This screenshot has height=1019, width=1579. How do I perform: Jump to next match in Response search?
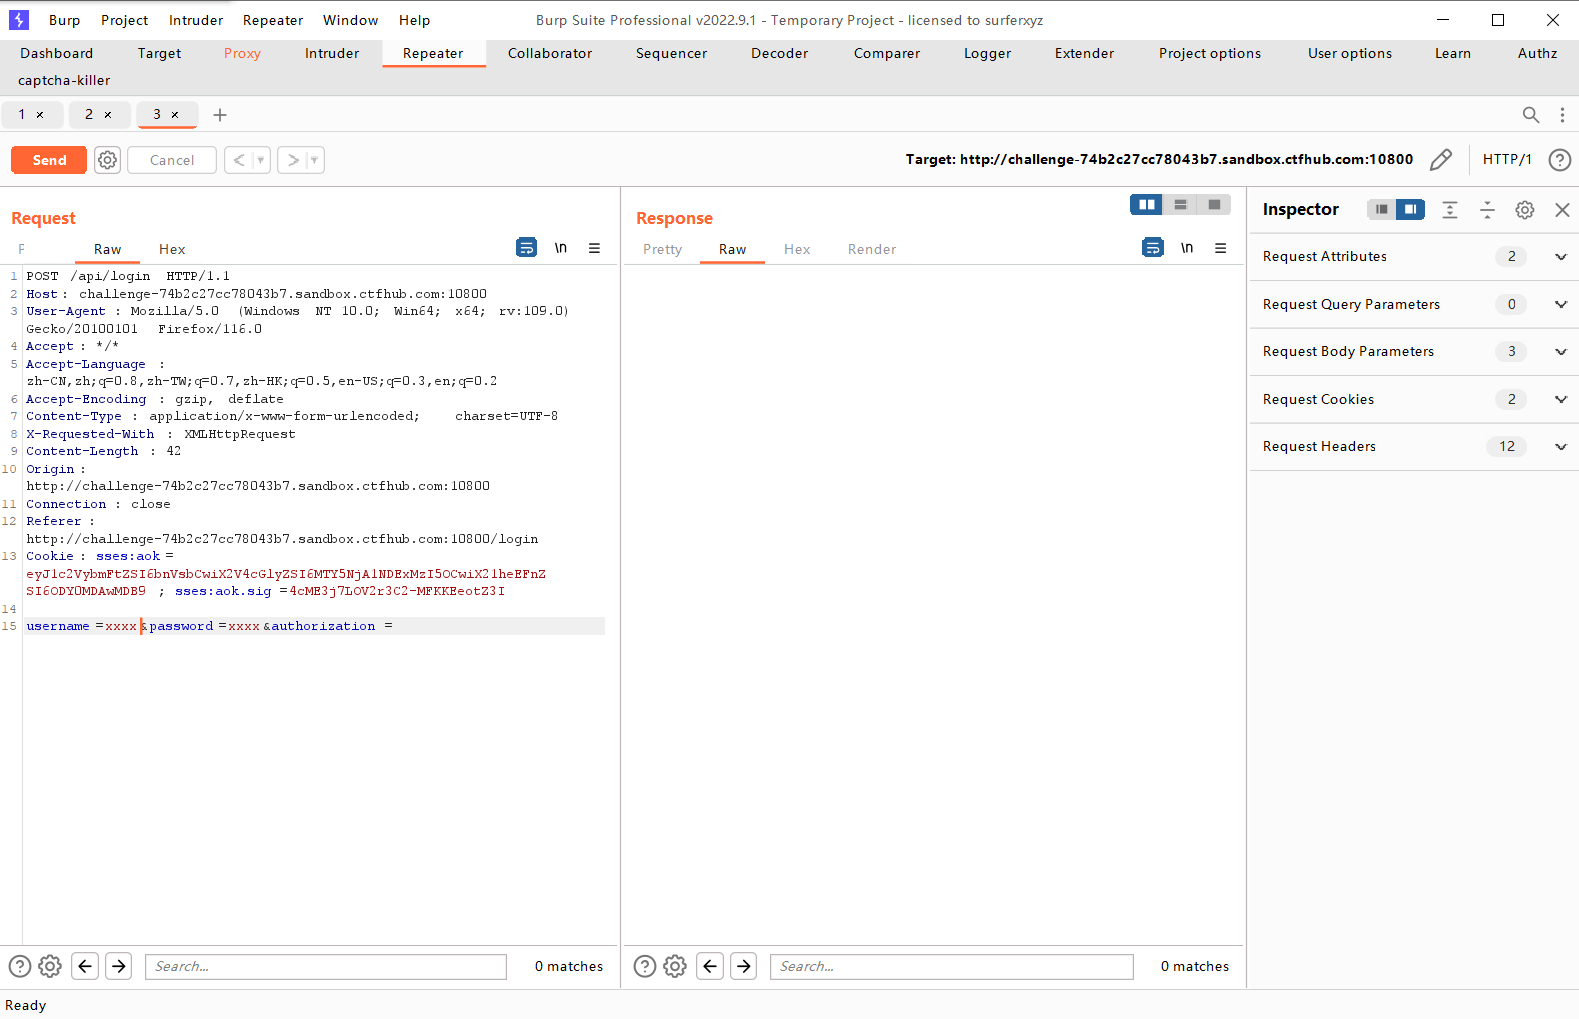(744, 966)
